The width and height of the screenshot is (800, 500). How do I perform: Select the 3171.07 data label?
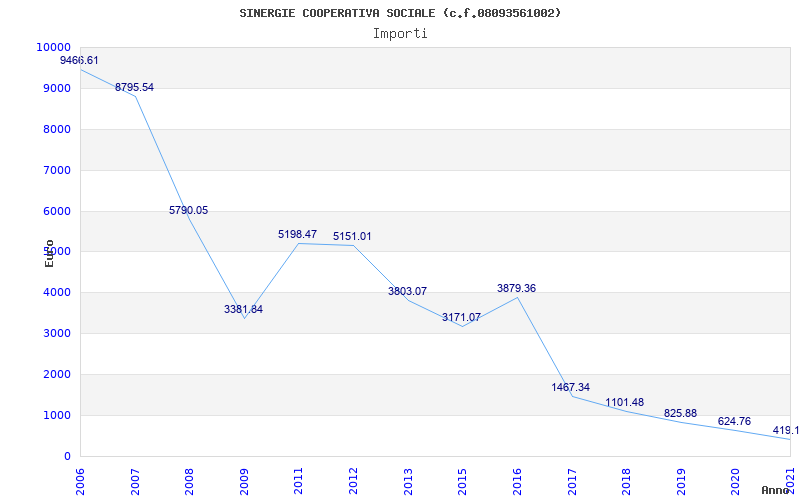pyautogui.click(x=461, y=318)
